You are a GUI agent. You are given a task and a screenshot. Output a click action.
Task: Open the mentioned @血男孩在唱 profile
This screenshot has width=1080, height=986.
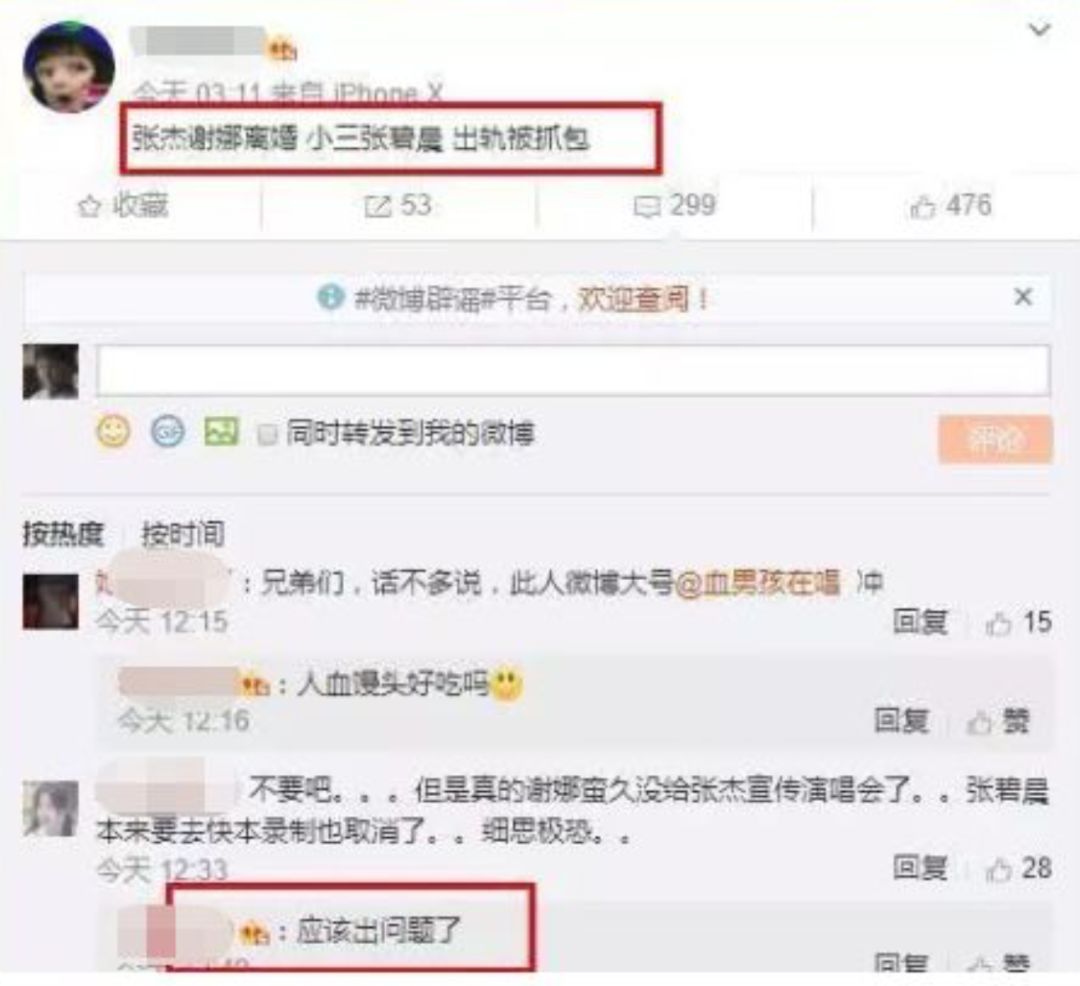(x=758, y=583)
